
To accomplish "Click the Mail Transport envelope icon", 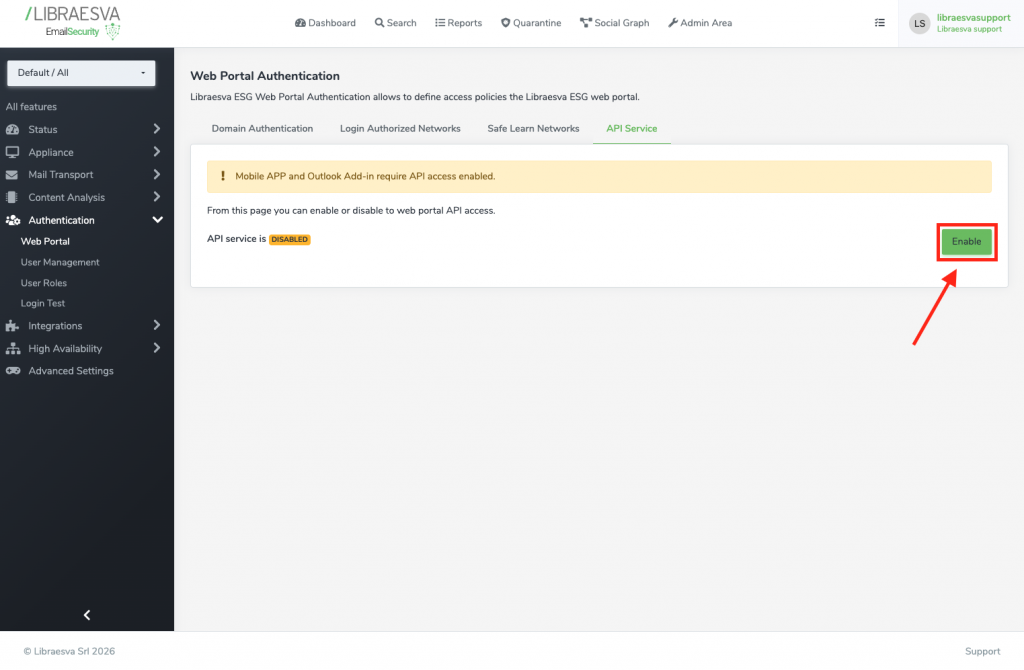I will [x=12, y=175].
